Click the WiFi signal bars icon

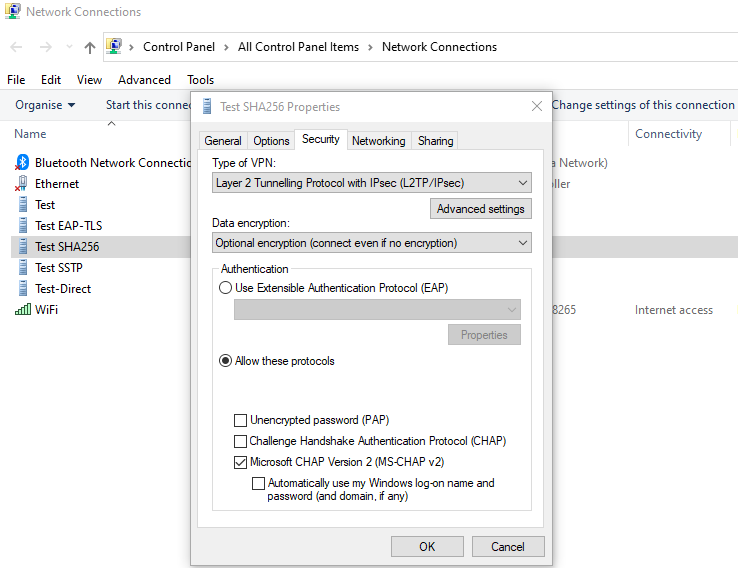(x=23, y=309)
